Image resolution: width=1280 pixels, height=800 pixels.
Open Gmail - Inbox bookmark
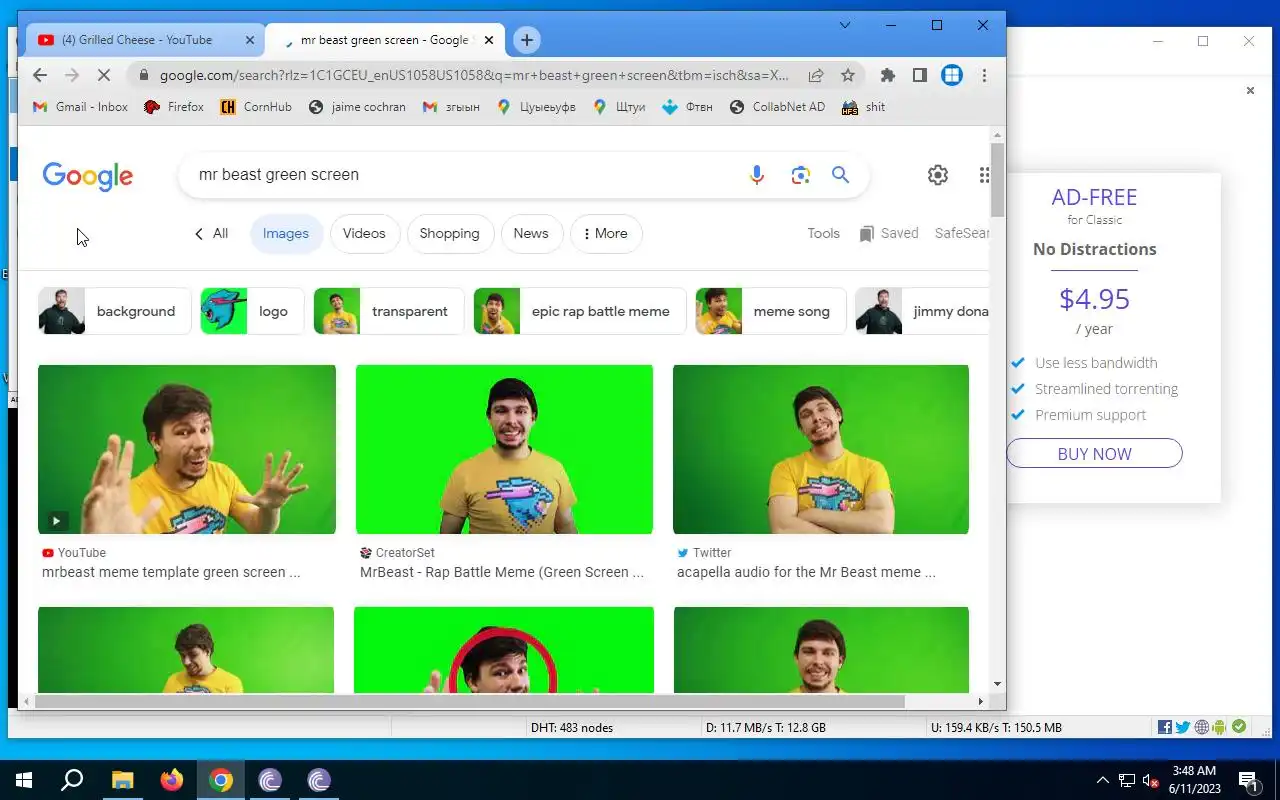[x=80, y=107]
